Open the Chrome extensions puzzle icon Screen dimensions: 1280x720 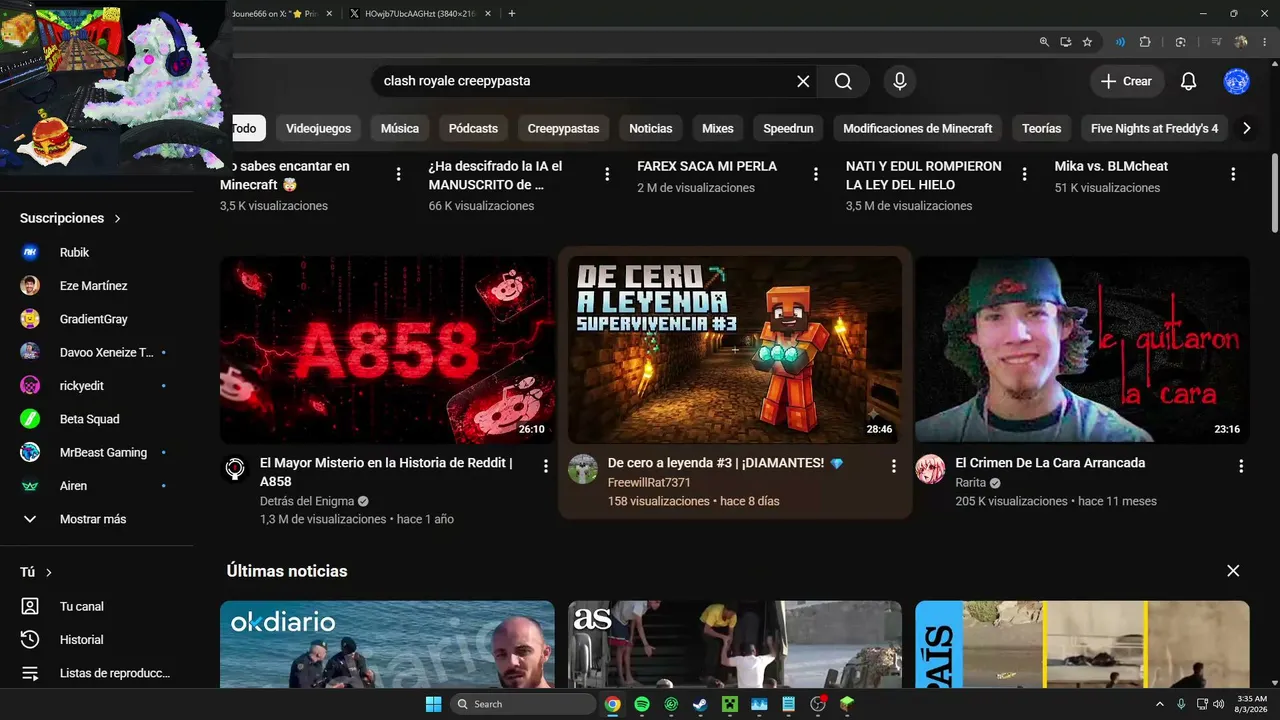(x=1145, y=42)
